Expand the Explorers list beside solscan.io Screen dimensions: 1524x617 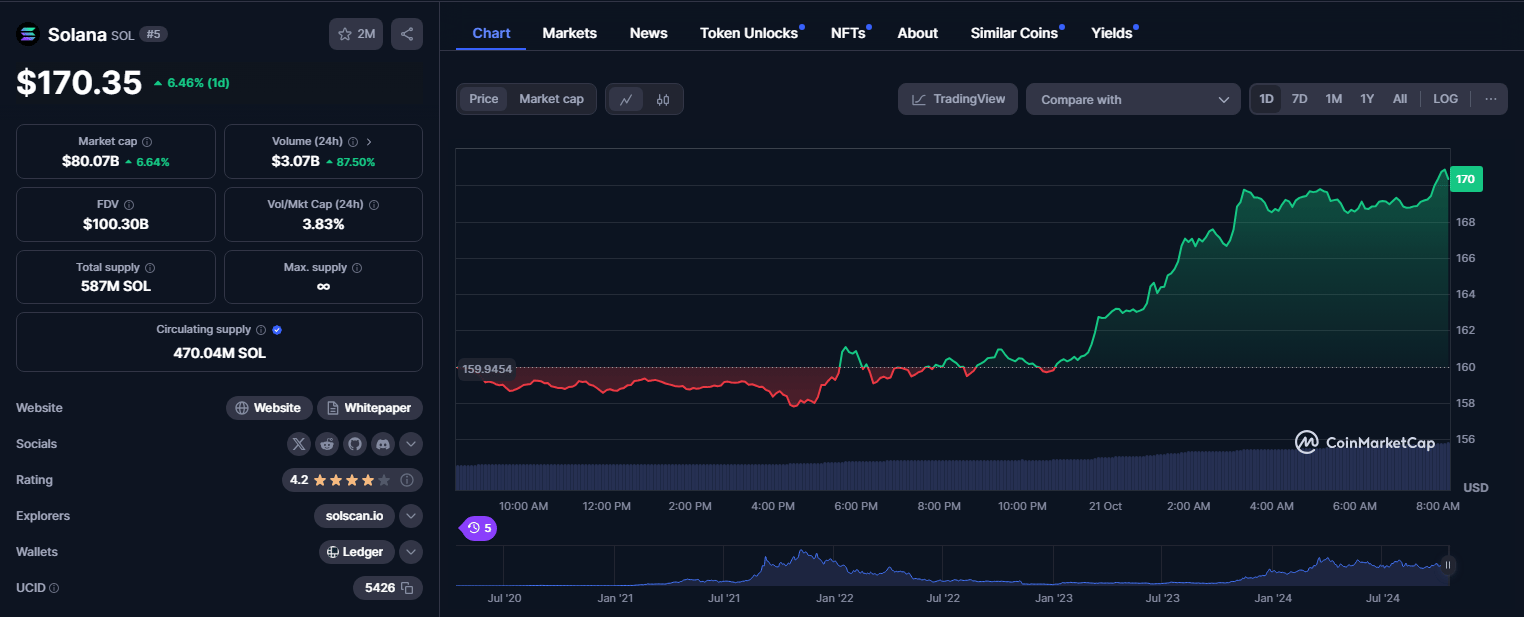tap(411, 516)
